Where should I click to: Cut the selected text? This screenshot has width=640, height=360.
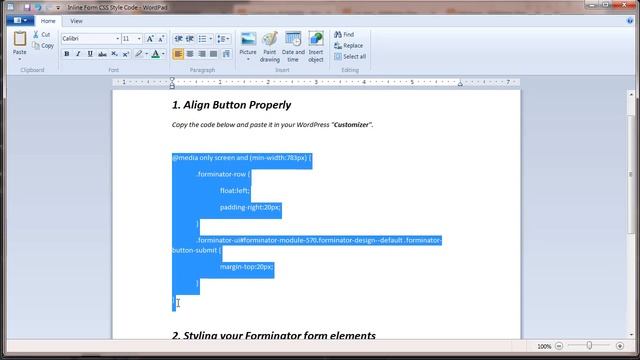pyautogui.click(x=42, y=35)
